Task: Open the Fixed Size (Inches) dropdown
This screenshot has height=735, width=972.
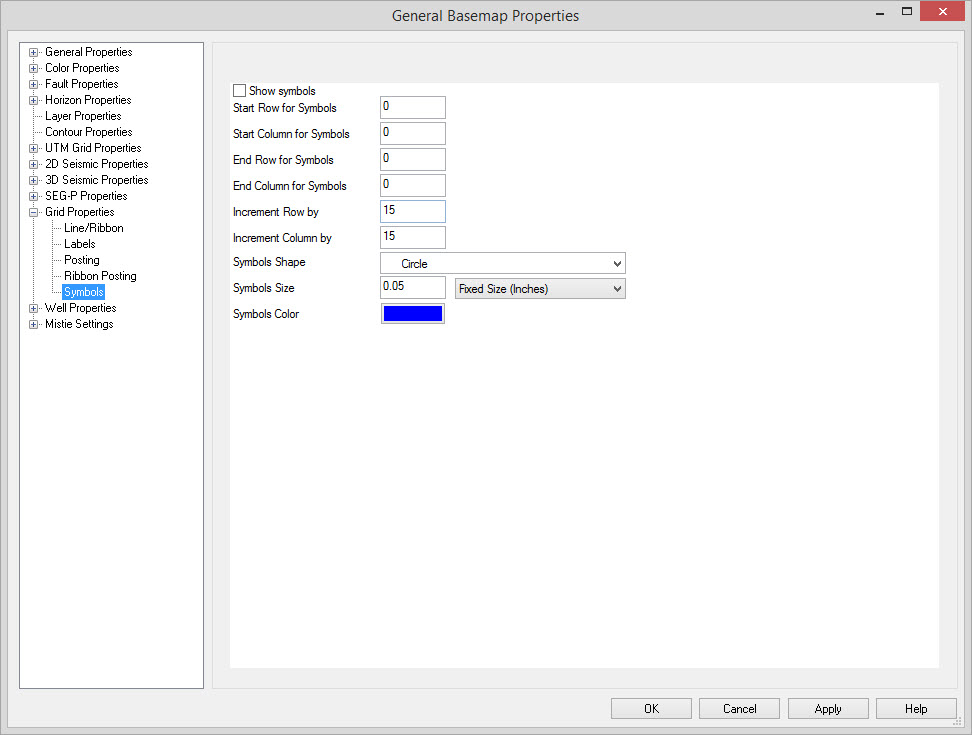Action: click(x=540, y=289)
